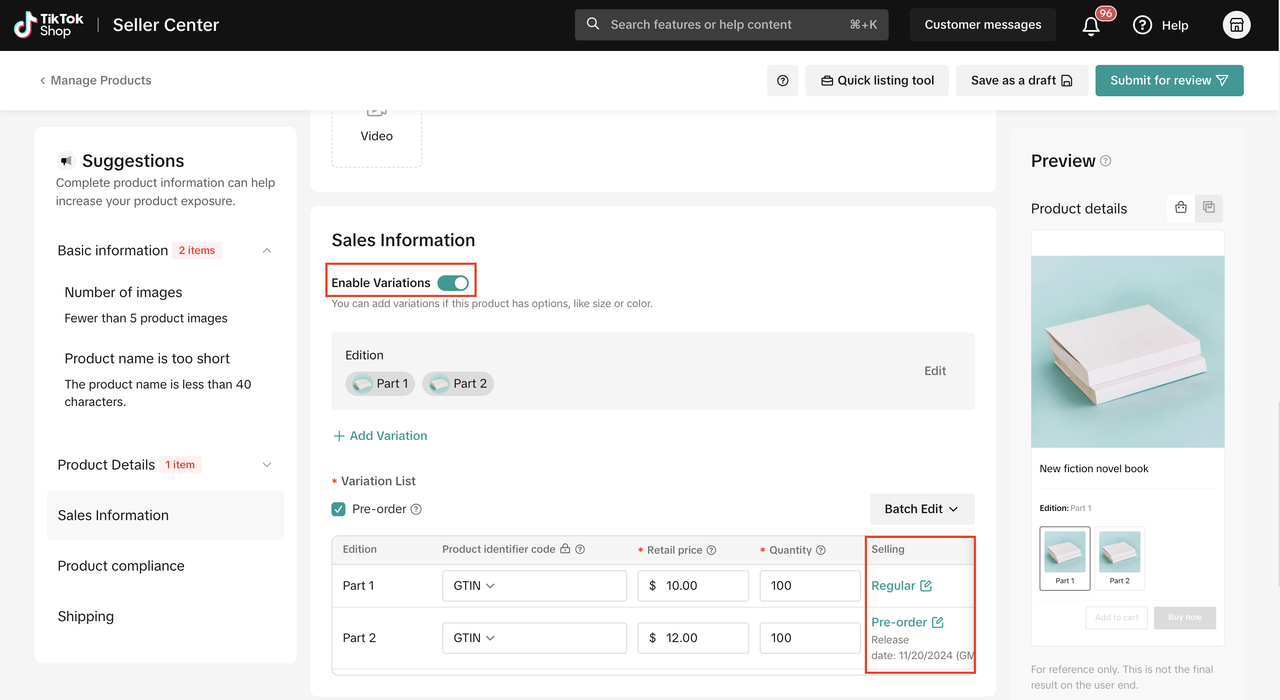Image resolution: width=1280 pixels, height=700 pixels.
Task: Switch preview to second layout icon
Action: click(x=1209, y=208)
